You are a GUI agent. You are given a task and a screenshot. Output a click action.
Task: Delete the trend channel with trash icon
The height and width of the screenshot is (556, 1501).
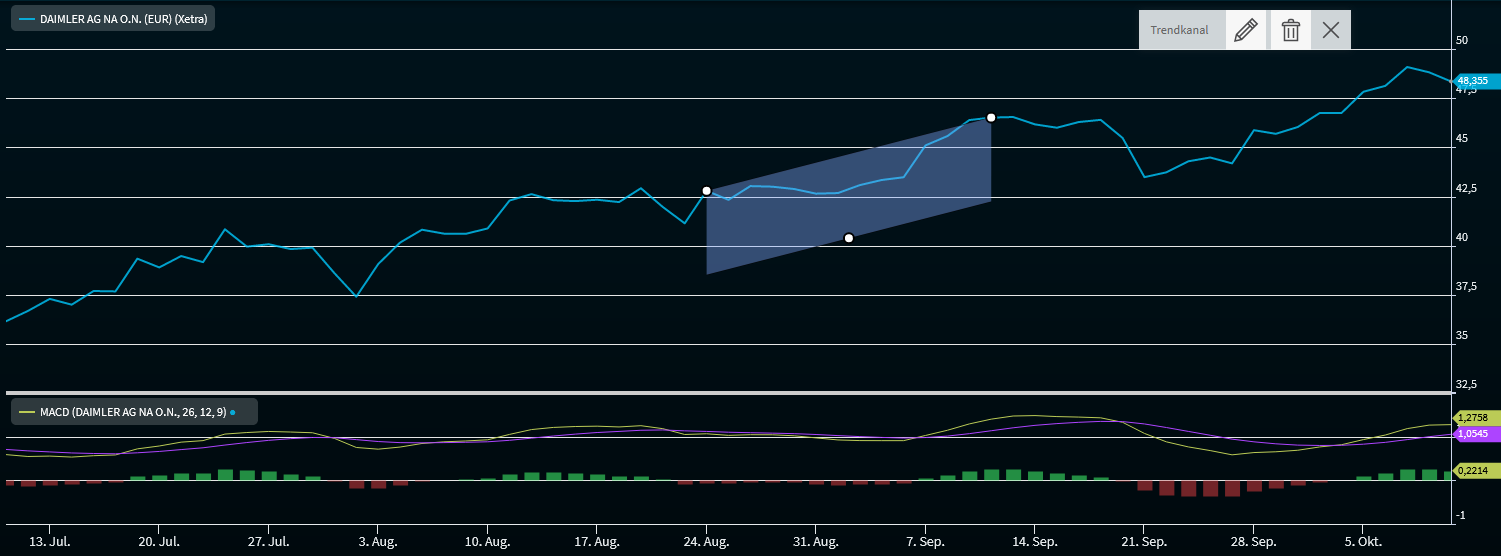tap(1291, 30)
